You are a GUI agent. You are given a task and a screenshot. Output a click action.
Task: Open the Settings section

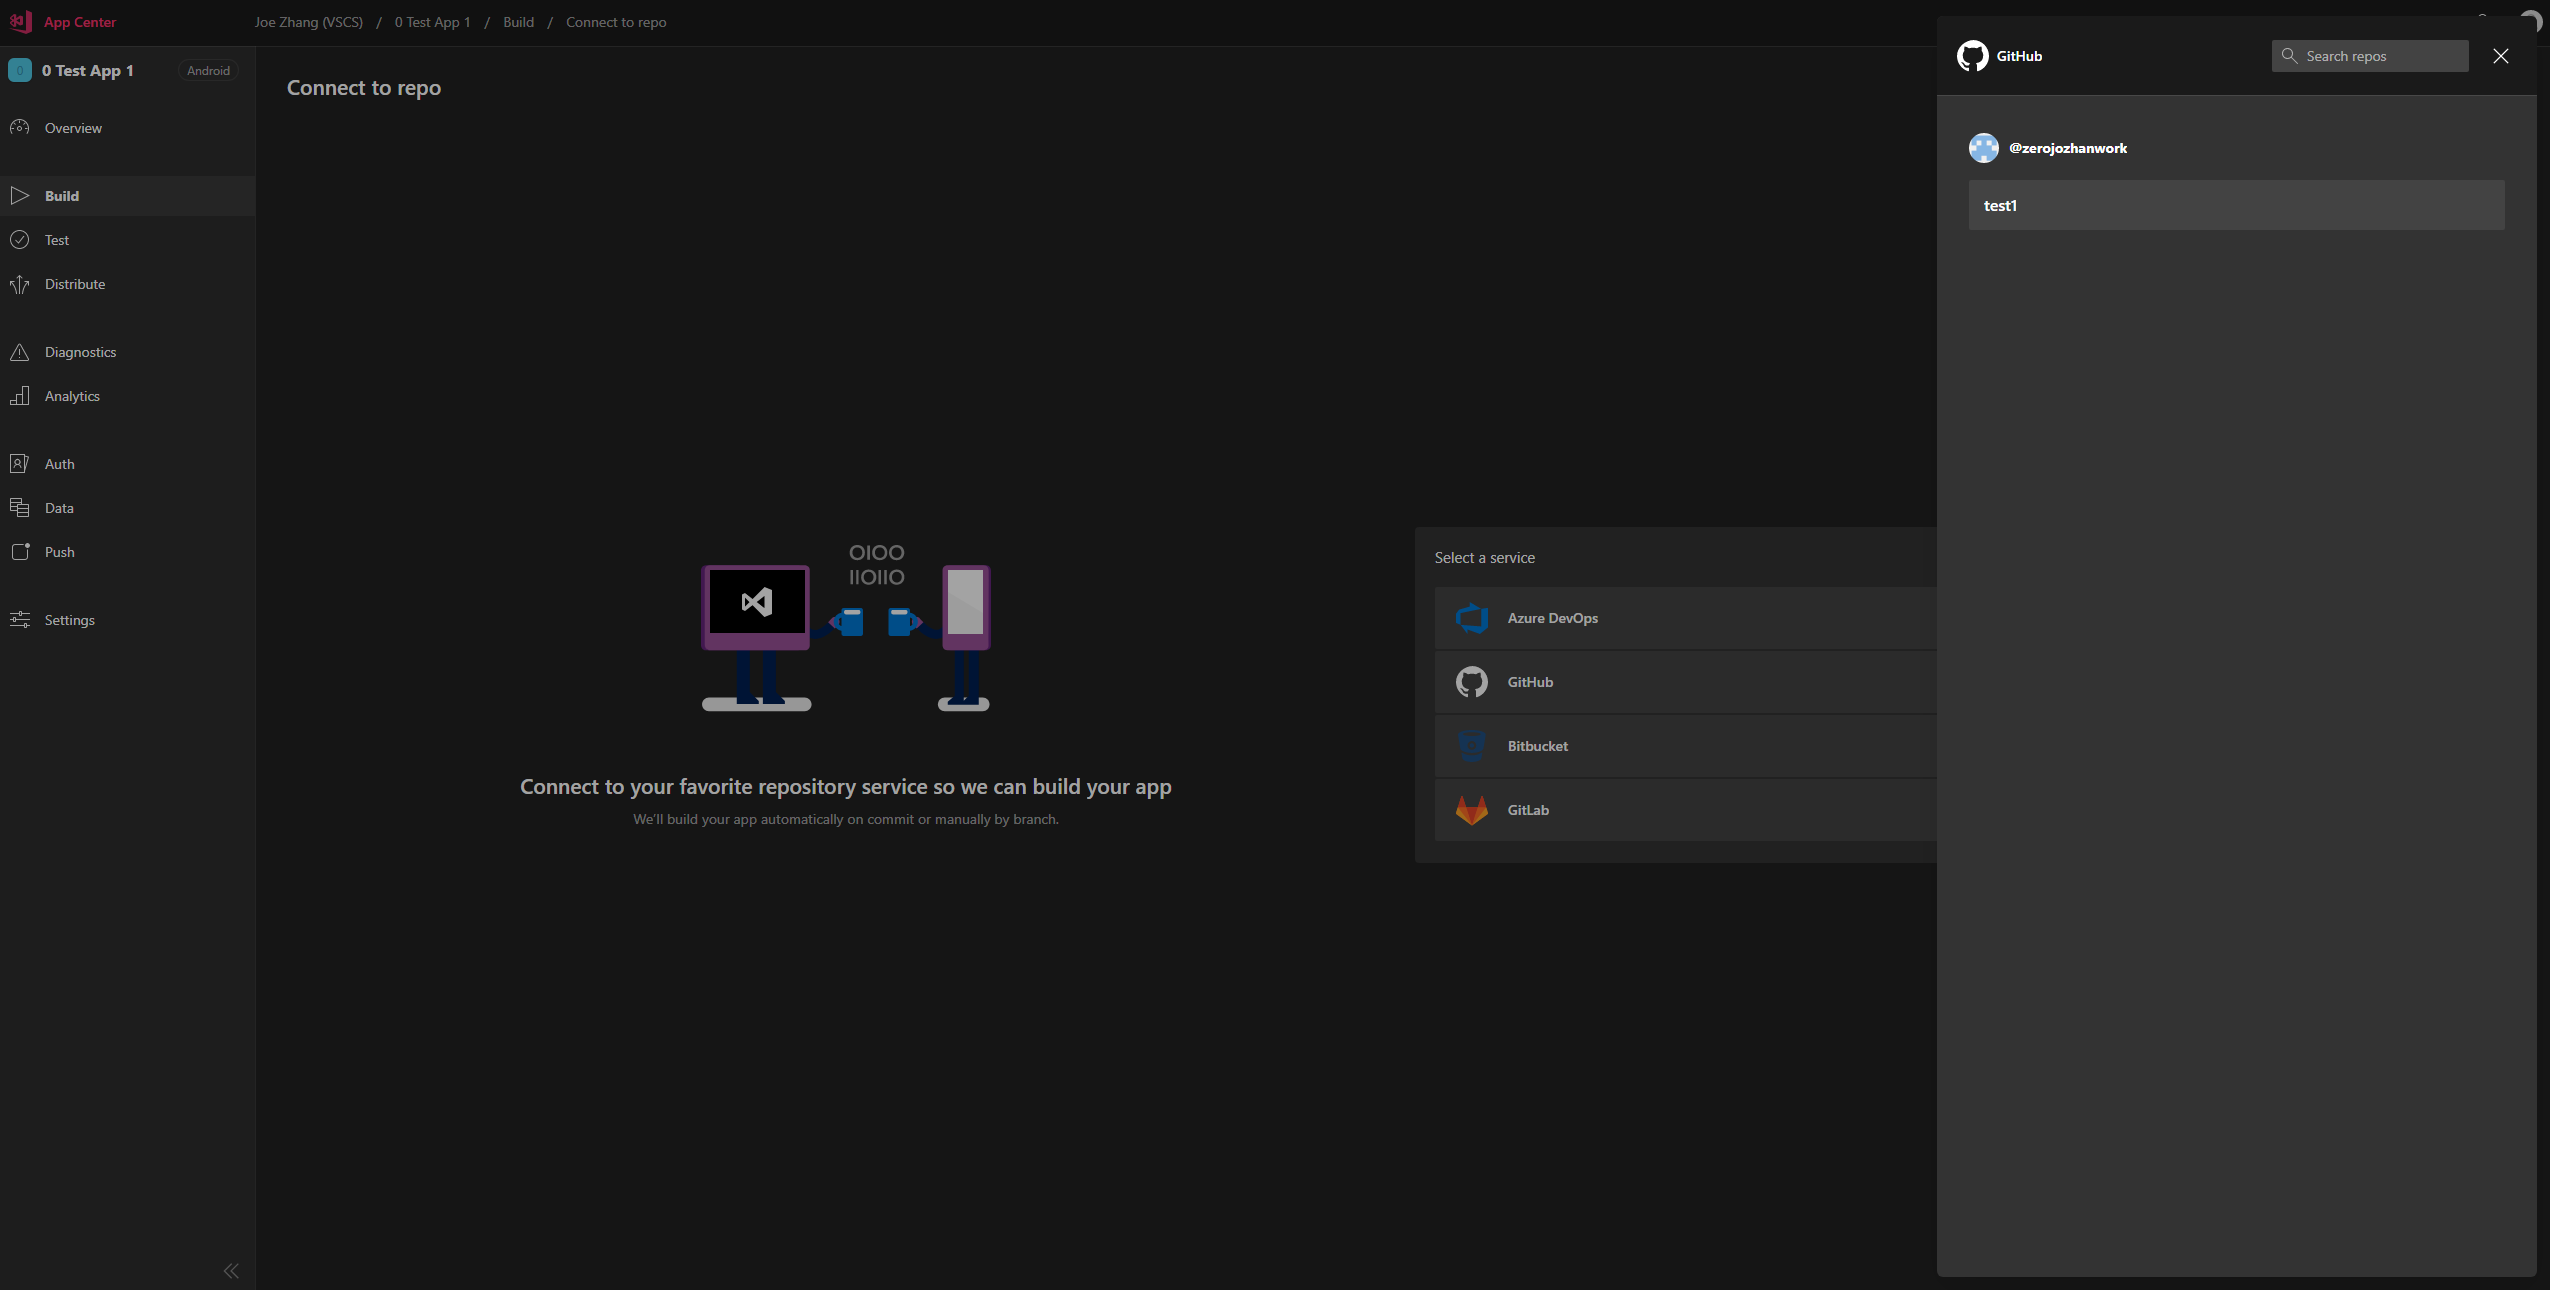pos(70,619)
